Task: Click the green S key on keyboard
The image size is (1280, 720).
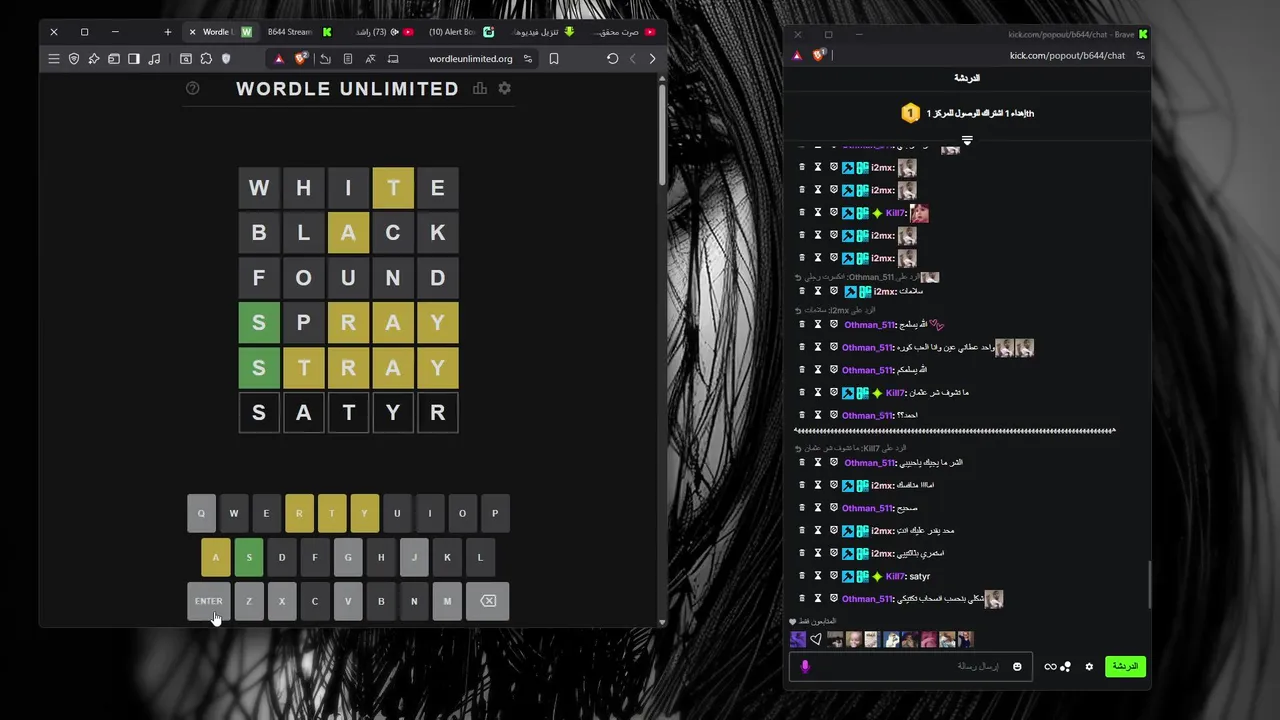Action: click(x=249, y=557)
